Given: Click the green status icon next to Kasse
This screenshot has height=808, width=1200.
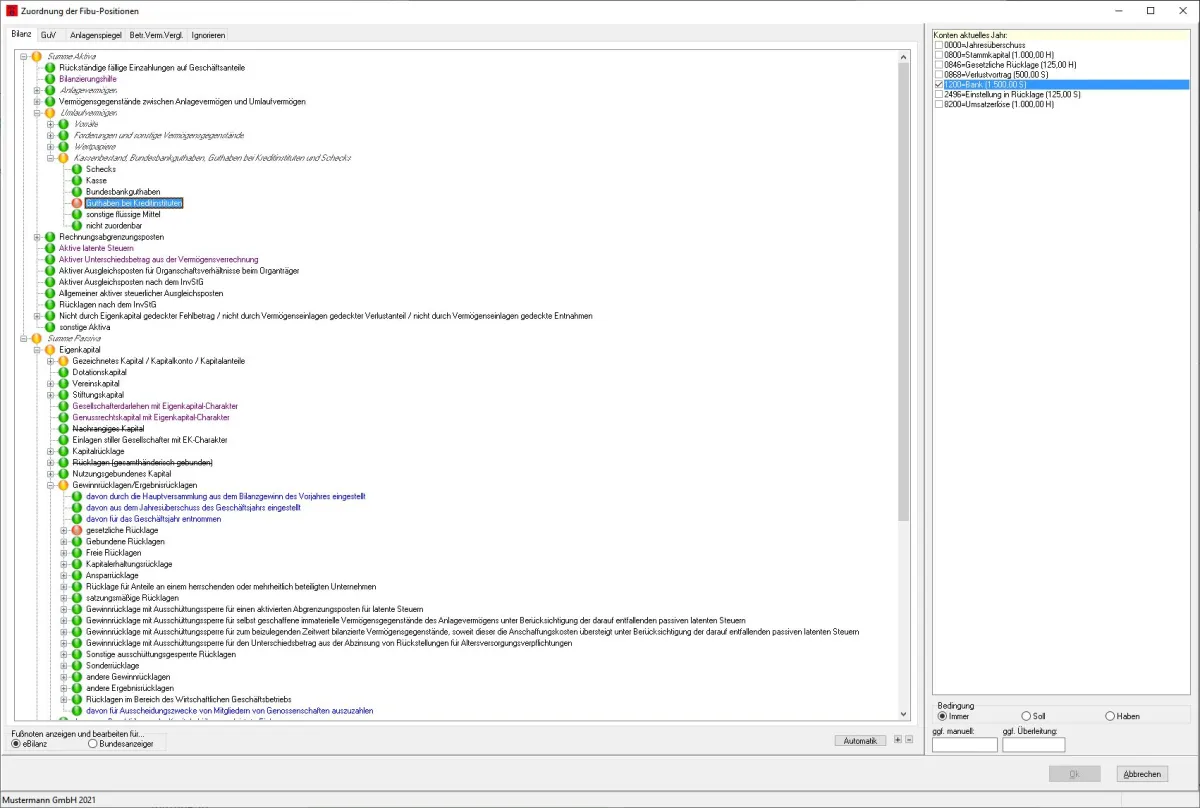Looking at the screenshot, I should point(78,180).
